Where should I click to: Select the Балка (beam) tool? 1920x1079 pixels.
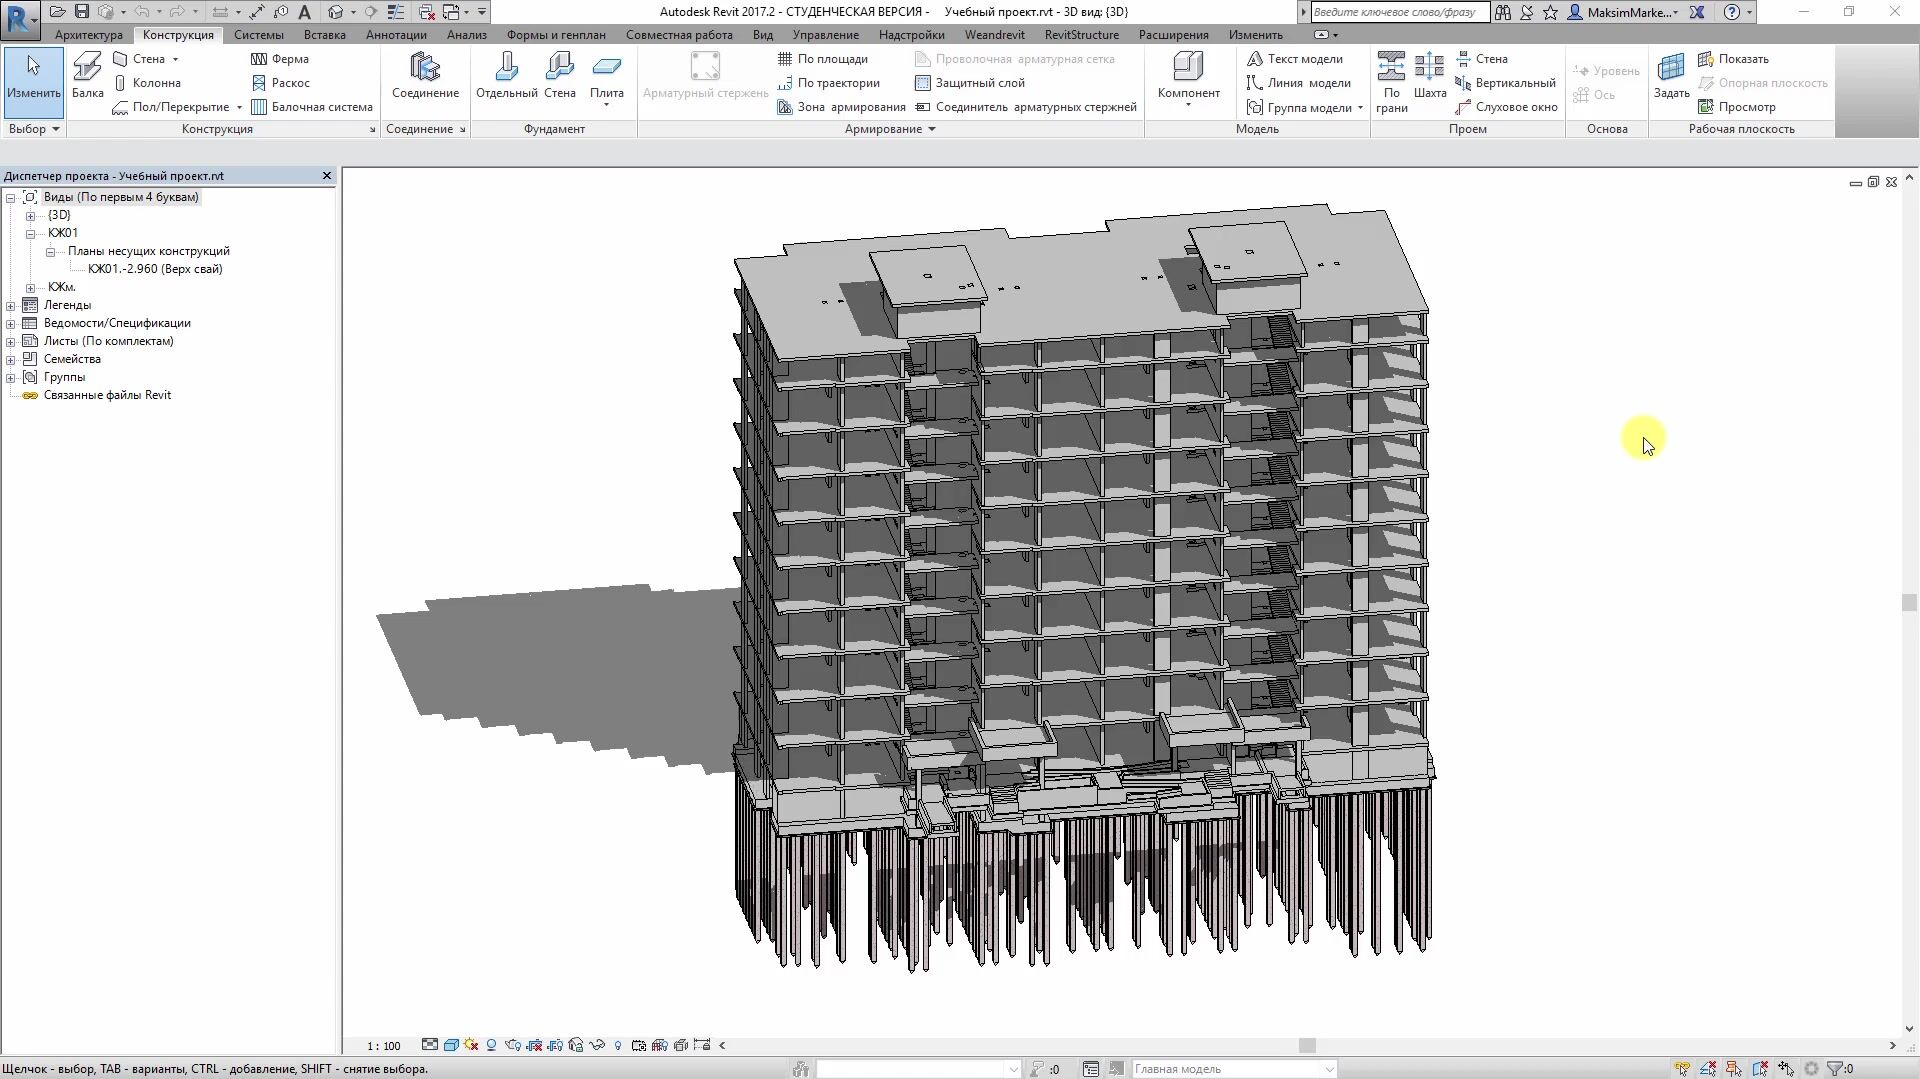[87, 76]
